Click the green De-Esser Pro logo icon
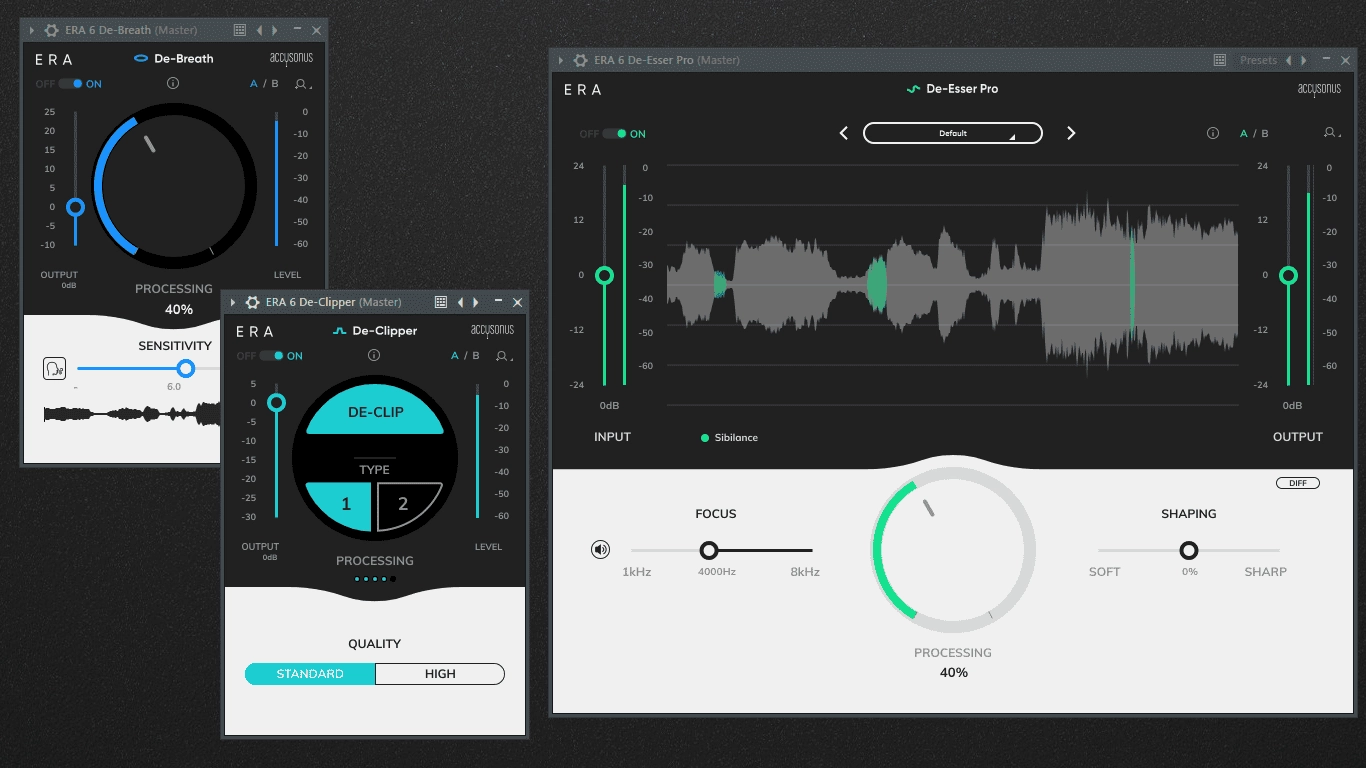The height and width of the screenshot is (768, 1366). (x=913, y=89)
